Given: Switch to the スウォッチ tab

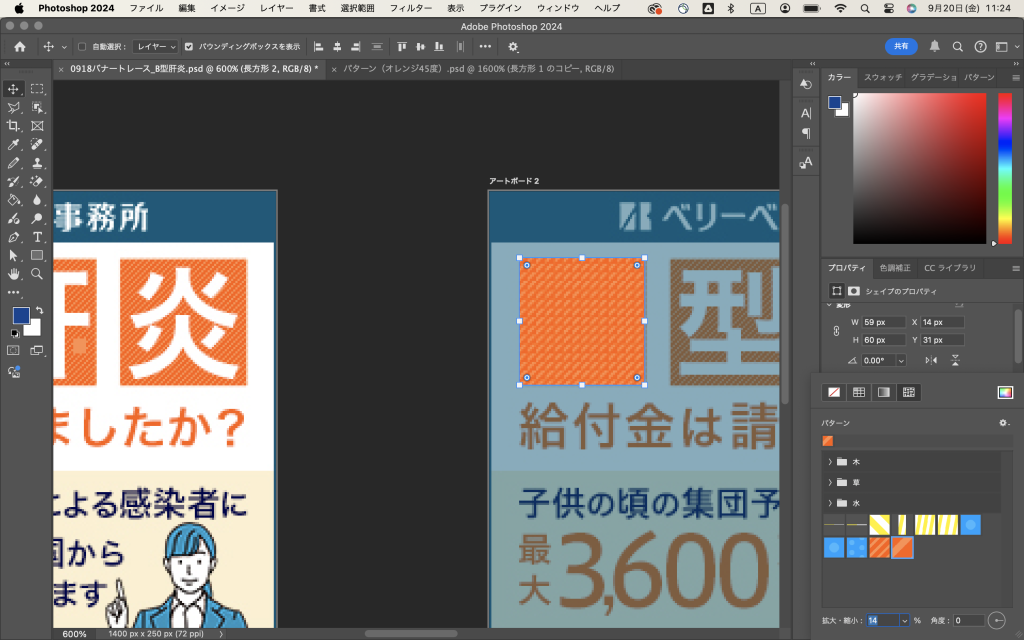Looking at the screenshot, I should coord(882,77).
